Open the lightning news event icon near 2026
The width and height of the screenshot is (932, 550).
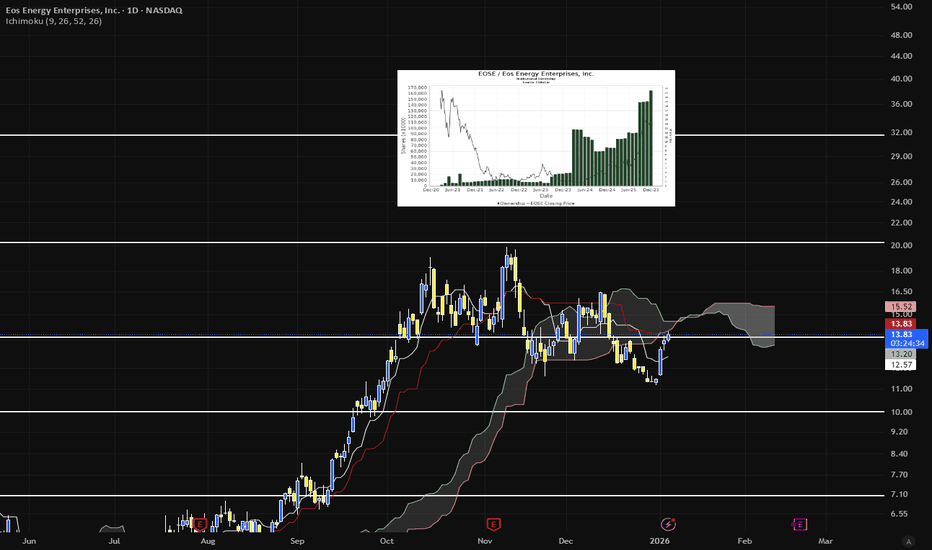coord(668,524)
